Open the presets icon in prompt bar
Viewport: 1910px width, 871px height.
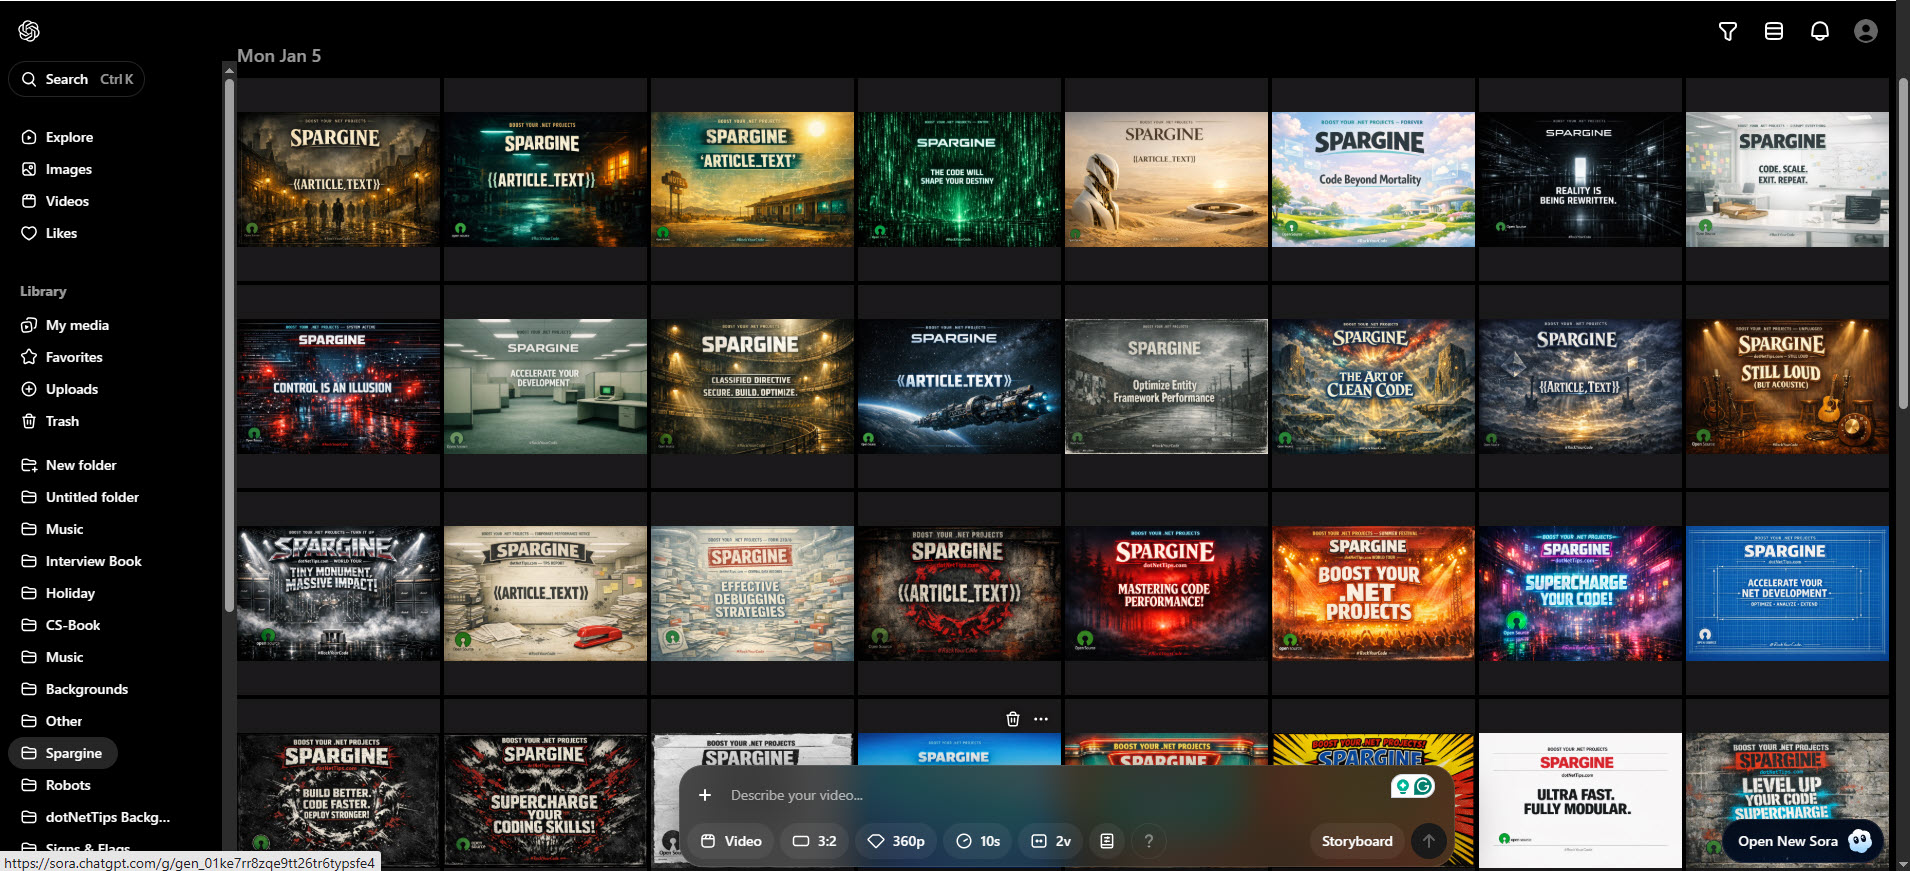coord(1106,841)
